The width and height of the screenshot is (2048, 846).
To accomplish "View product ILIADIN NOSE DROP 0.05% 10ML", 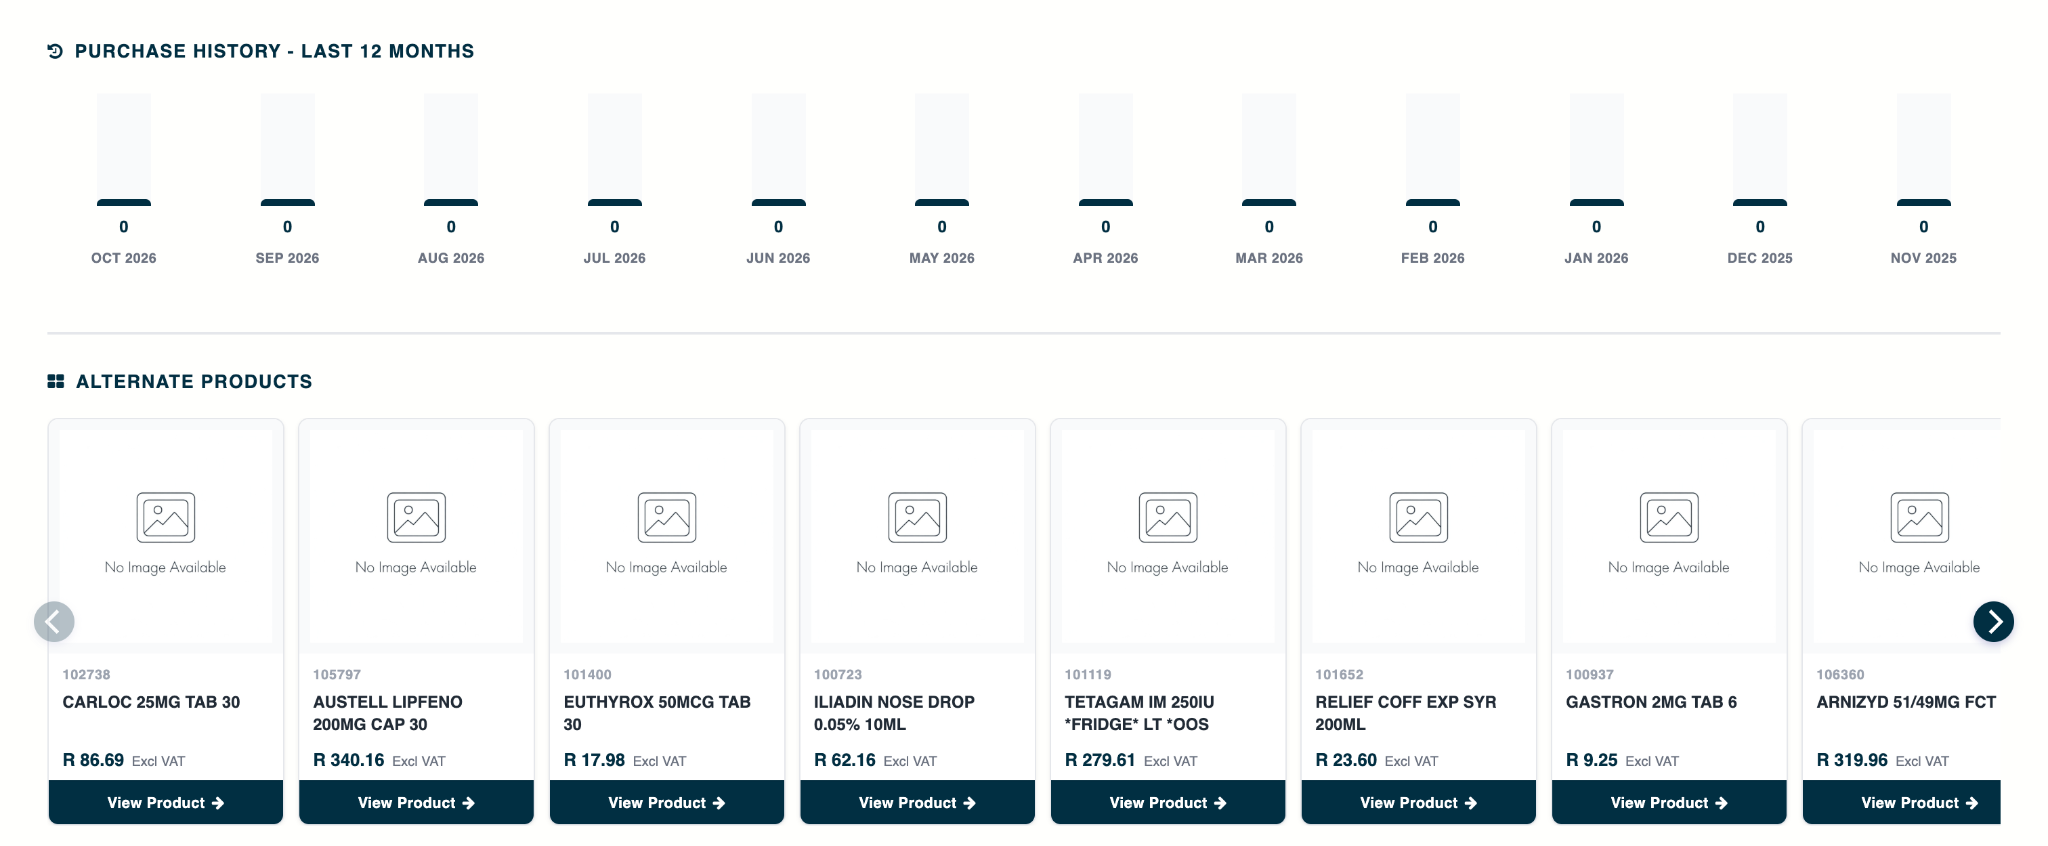I will pyautogui.click(x=917, y=803).
